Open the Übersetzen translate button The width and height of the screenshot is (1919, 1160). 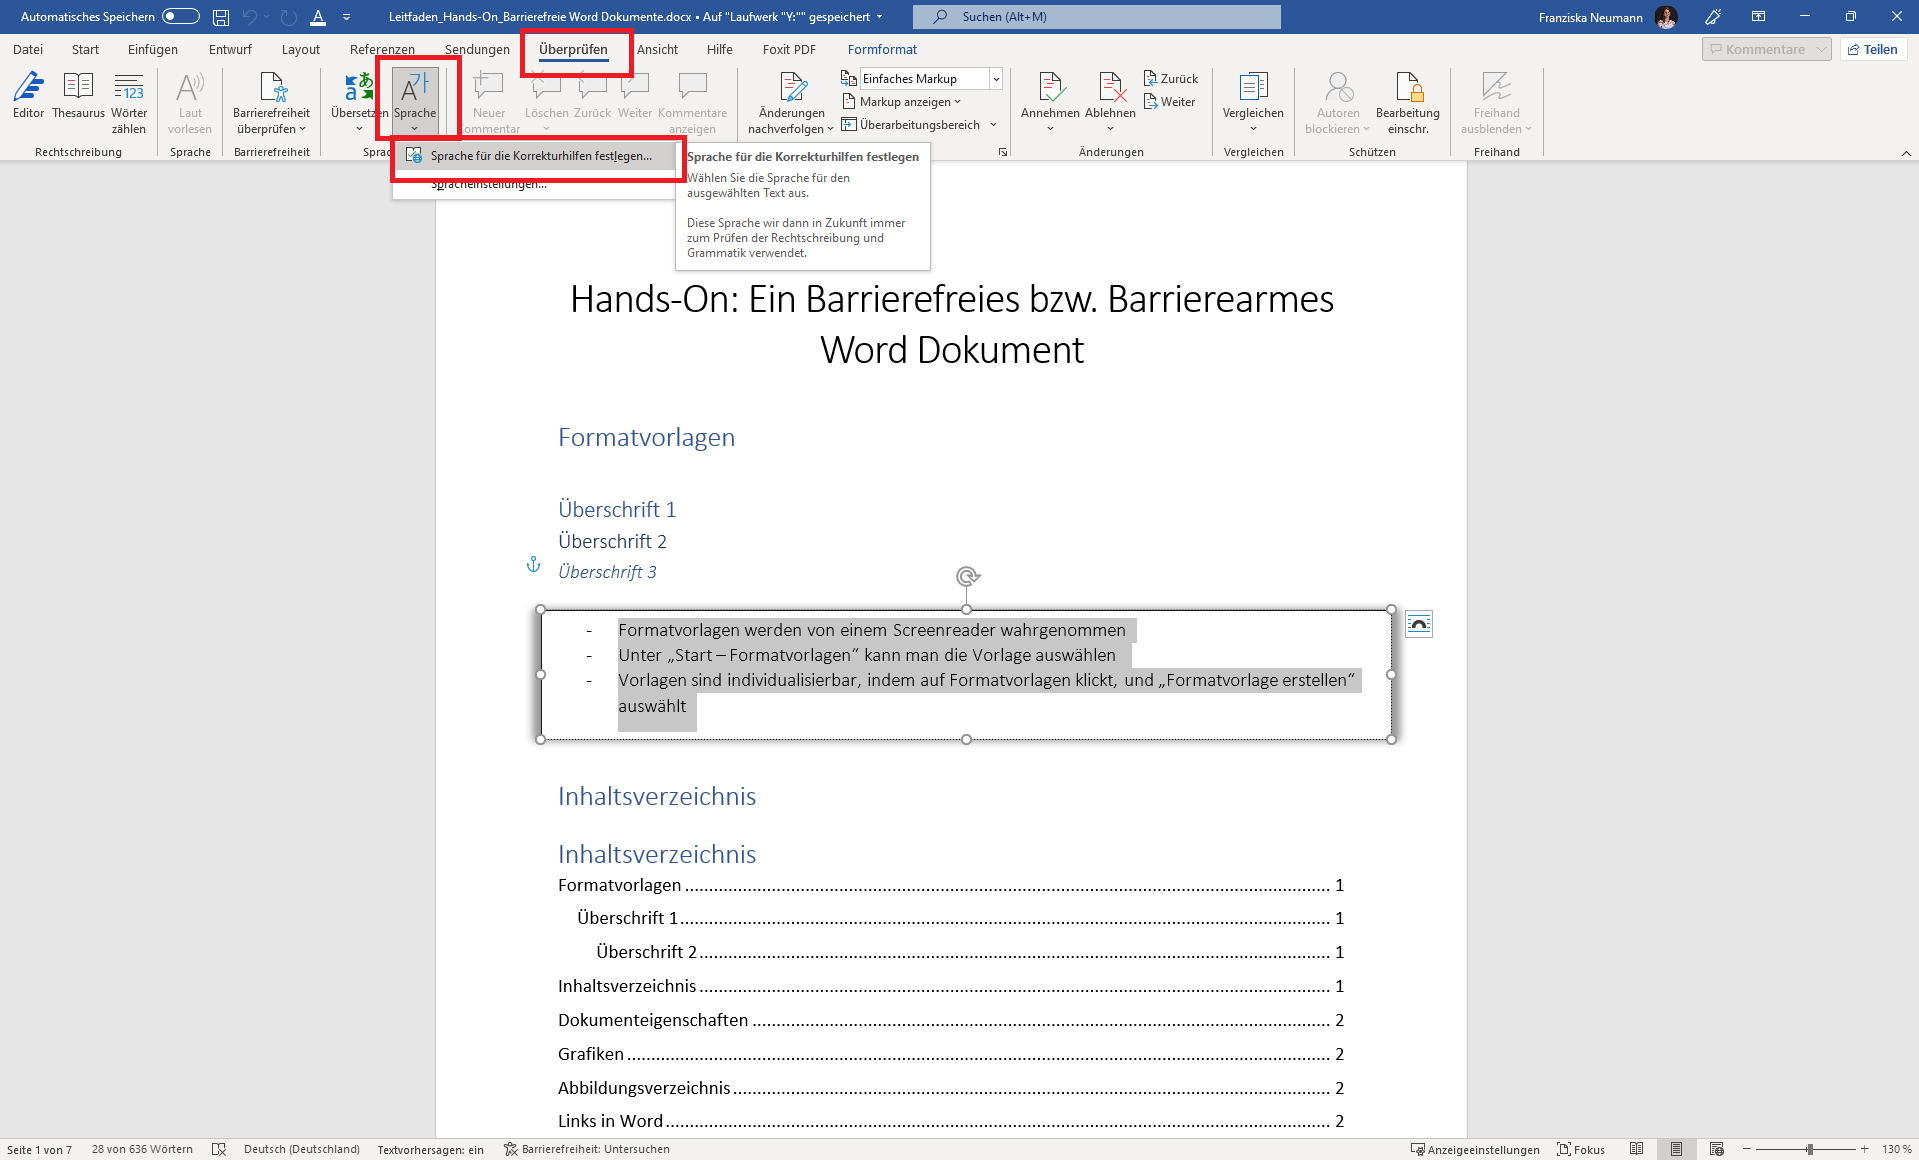click(x=358, y=102)
